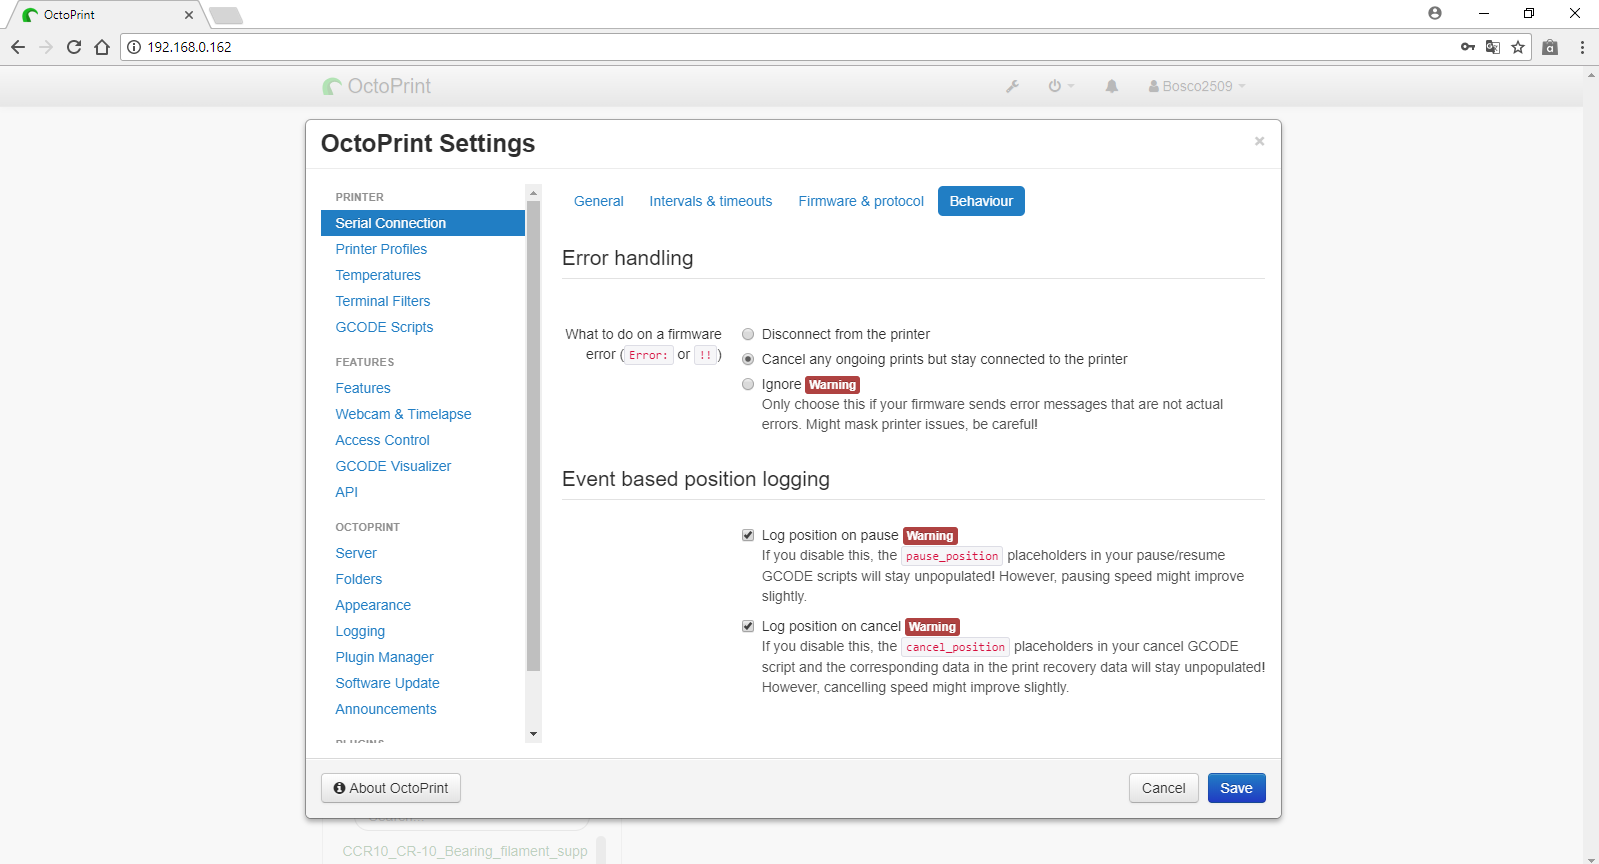Screen dimensions: 1599x864
Task: Open Features settings section
Action: coord(423,388)
